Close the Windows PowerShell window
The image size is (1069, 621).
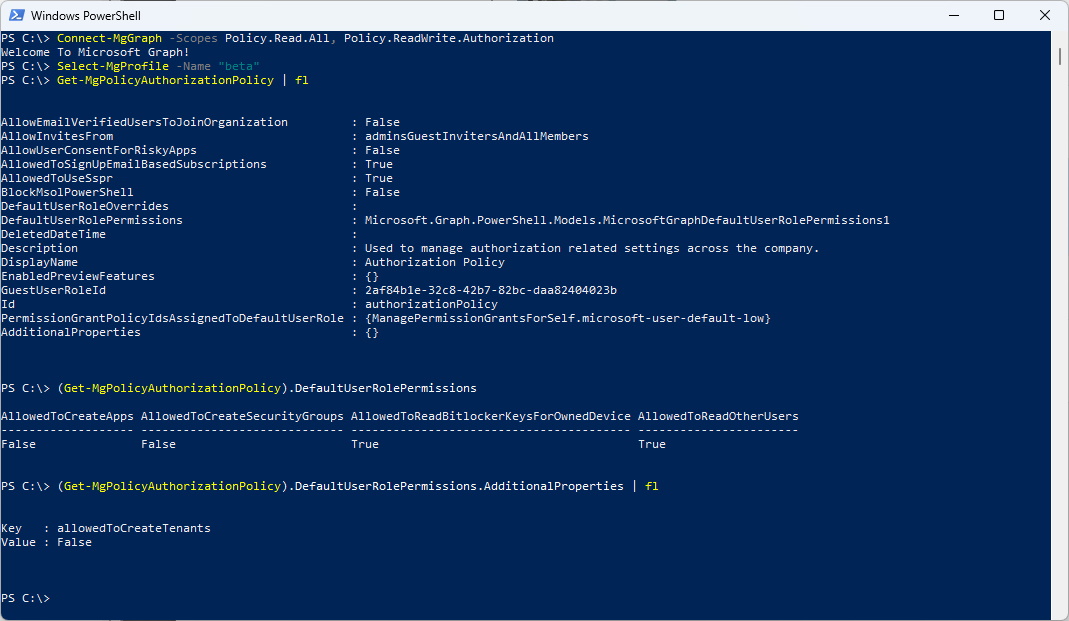[1044, 15]
